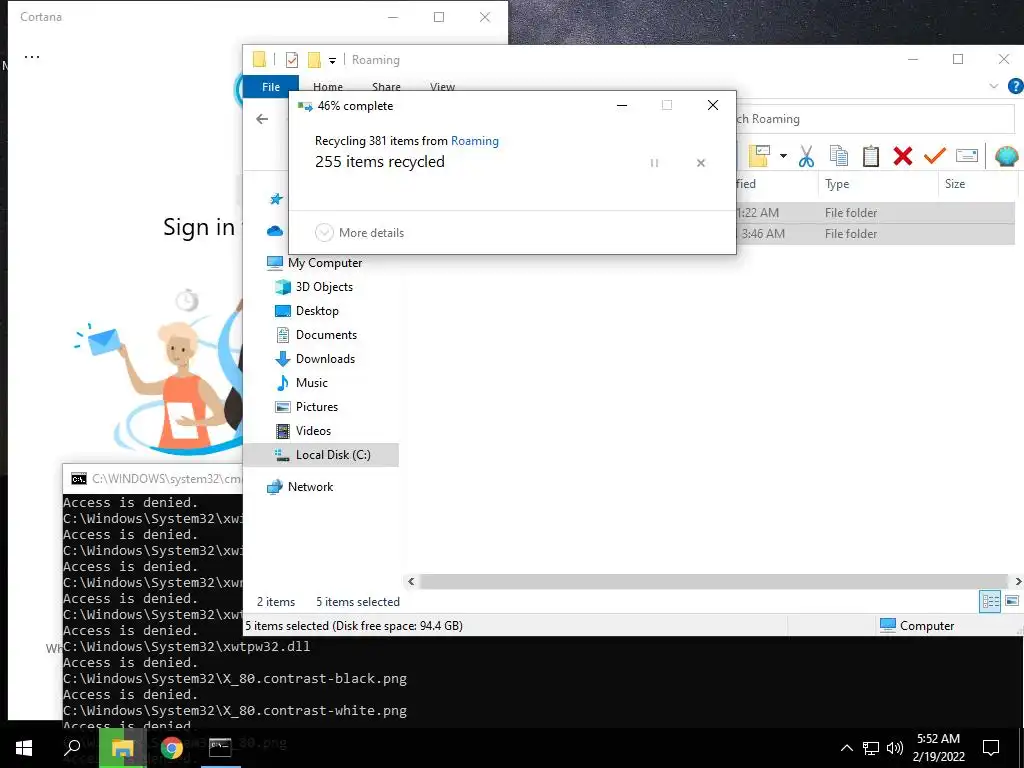The width and height of the screenshot is (1024, 768).
Task: Select Quick access star in navigation pane
Action: 276,199
